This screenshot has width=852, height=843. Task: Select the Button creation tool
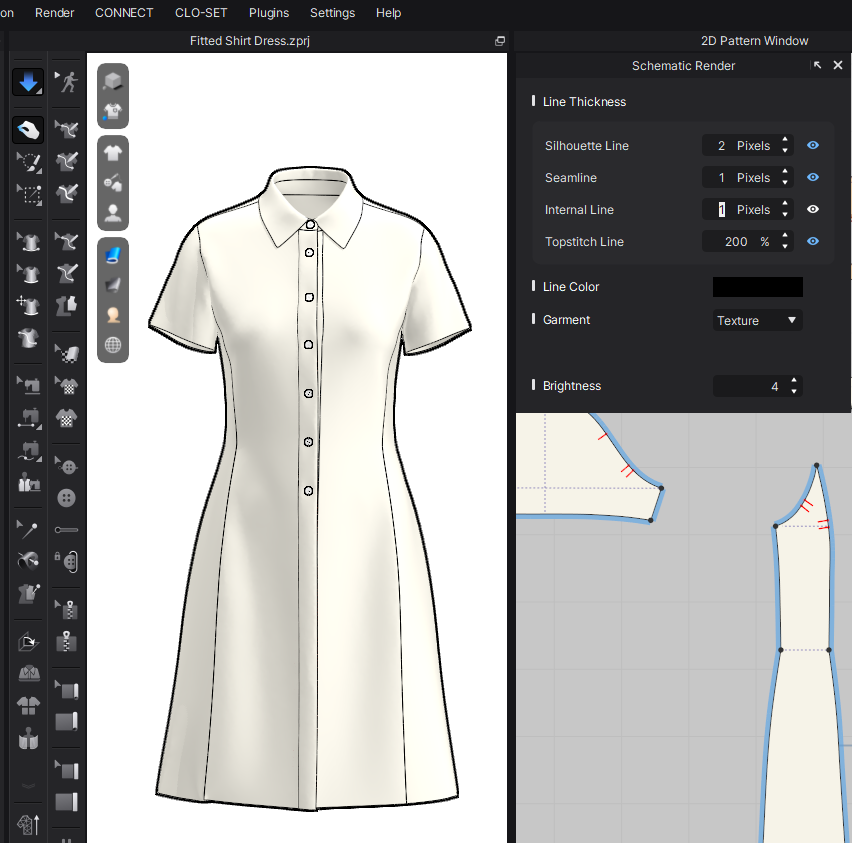(x=66, y=498)
